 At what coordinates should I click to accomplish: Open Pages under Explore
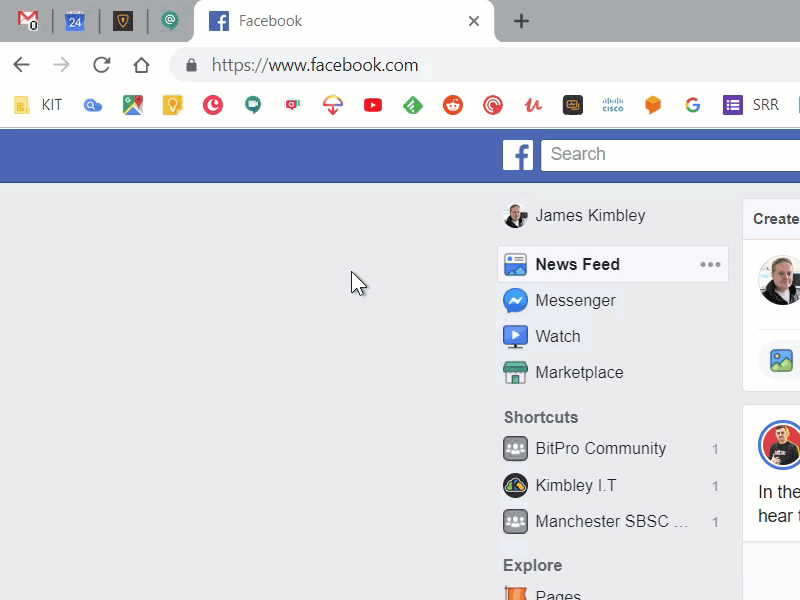pyautogui.click(x=542, y=594)
